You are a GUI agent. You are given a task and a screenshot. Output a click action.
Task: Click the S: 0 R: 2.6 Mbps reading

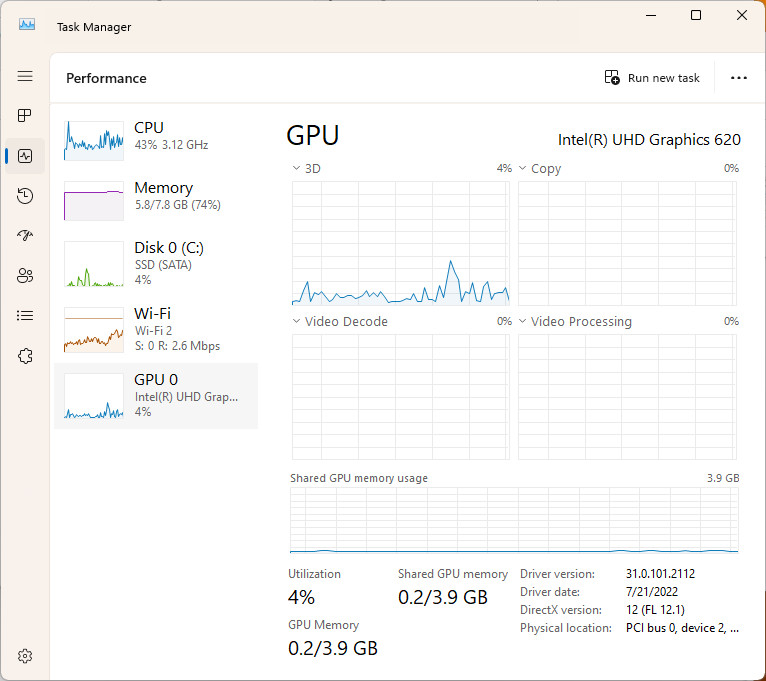tap(177, 346)
